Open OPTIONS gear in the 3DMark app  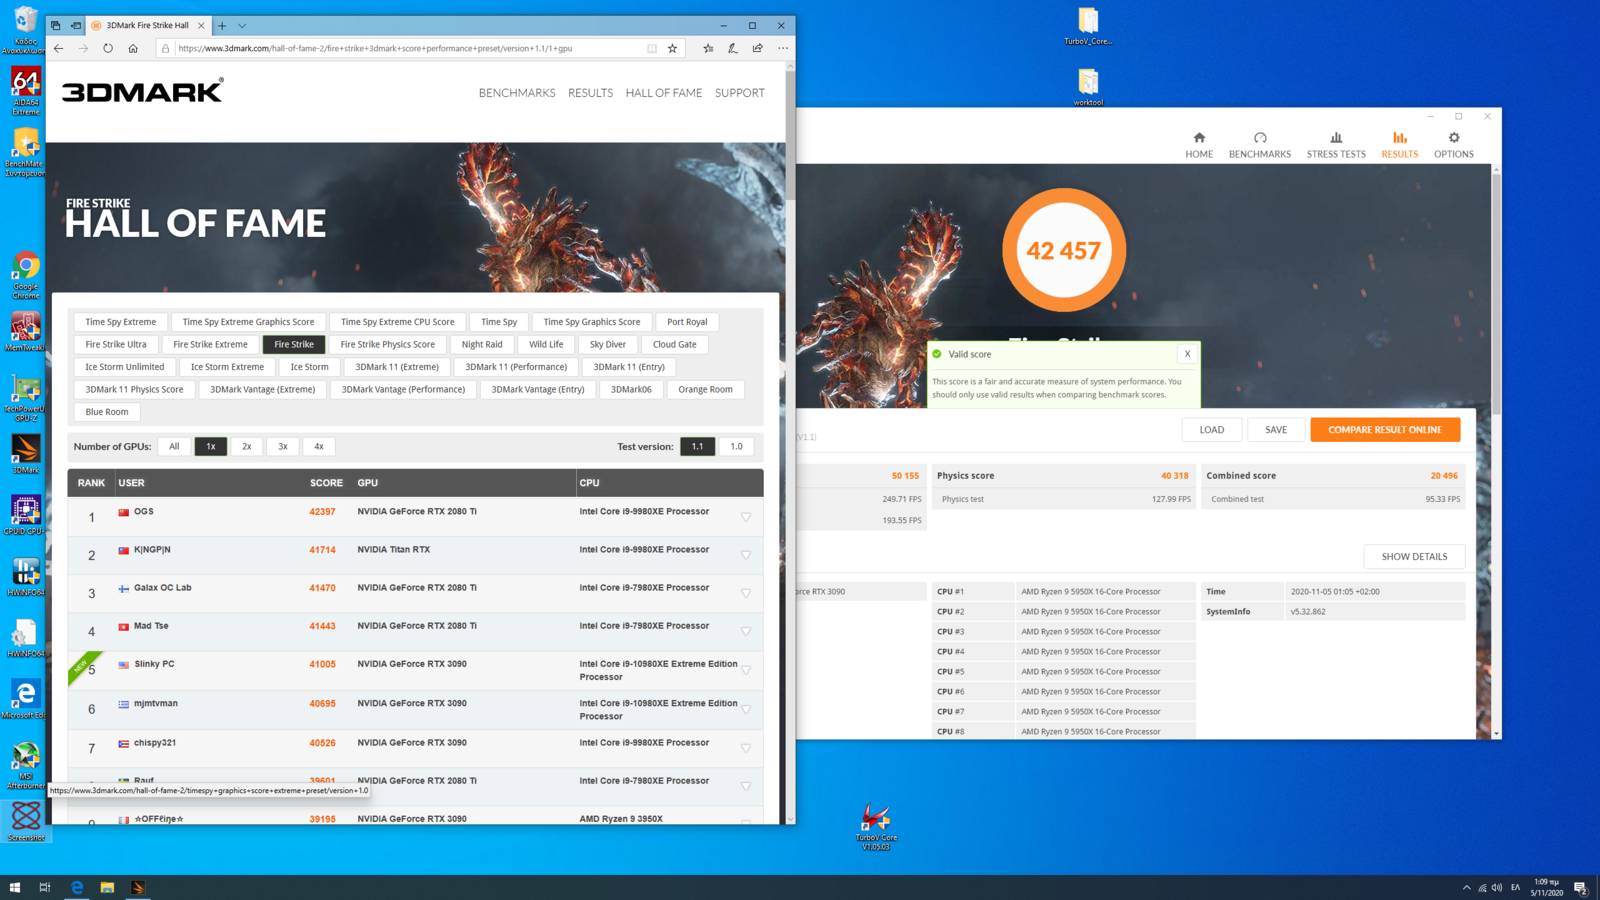[1454, 145]
